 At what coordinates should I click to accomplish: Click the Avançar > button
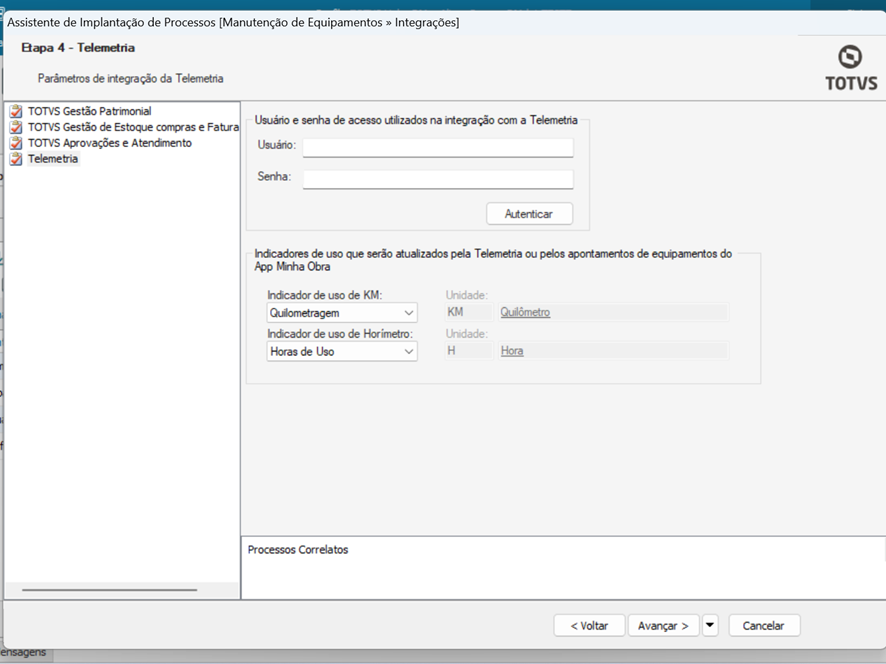tap(663, 626)
